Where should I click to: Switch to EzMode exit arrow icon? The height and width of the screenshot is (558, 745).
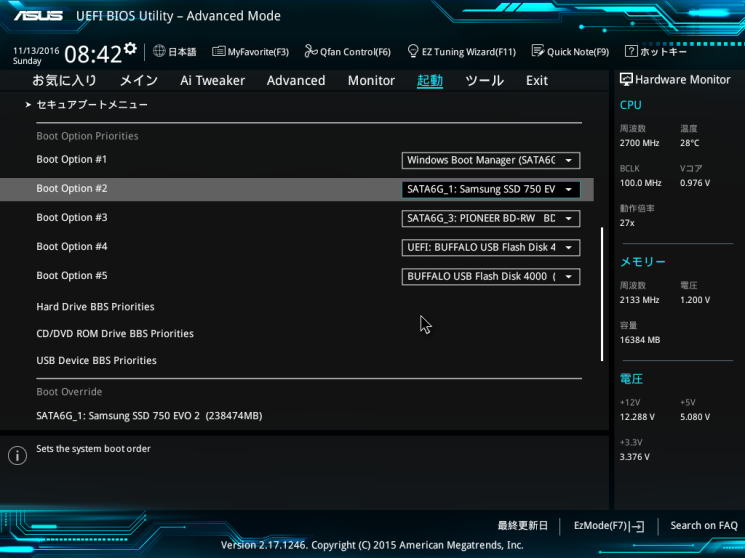tap(637, 526)
